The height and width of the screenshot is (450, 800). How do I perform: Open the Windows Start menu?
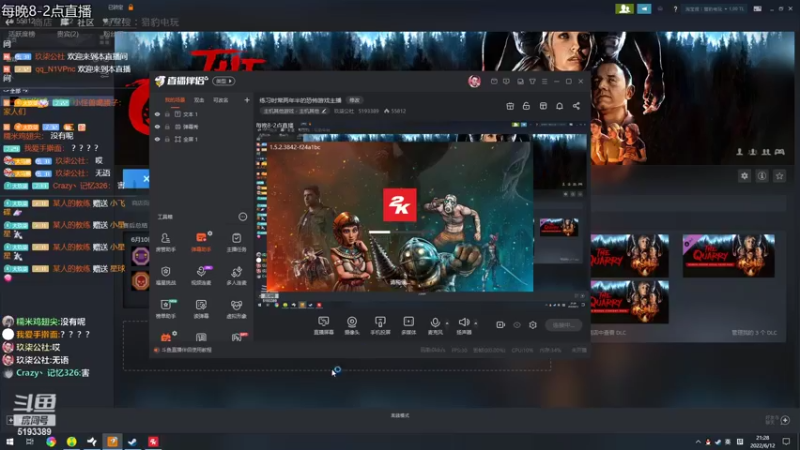coord(10,442)
